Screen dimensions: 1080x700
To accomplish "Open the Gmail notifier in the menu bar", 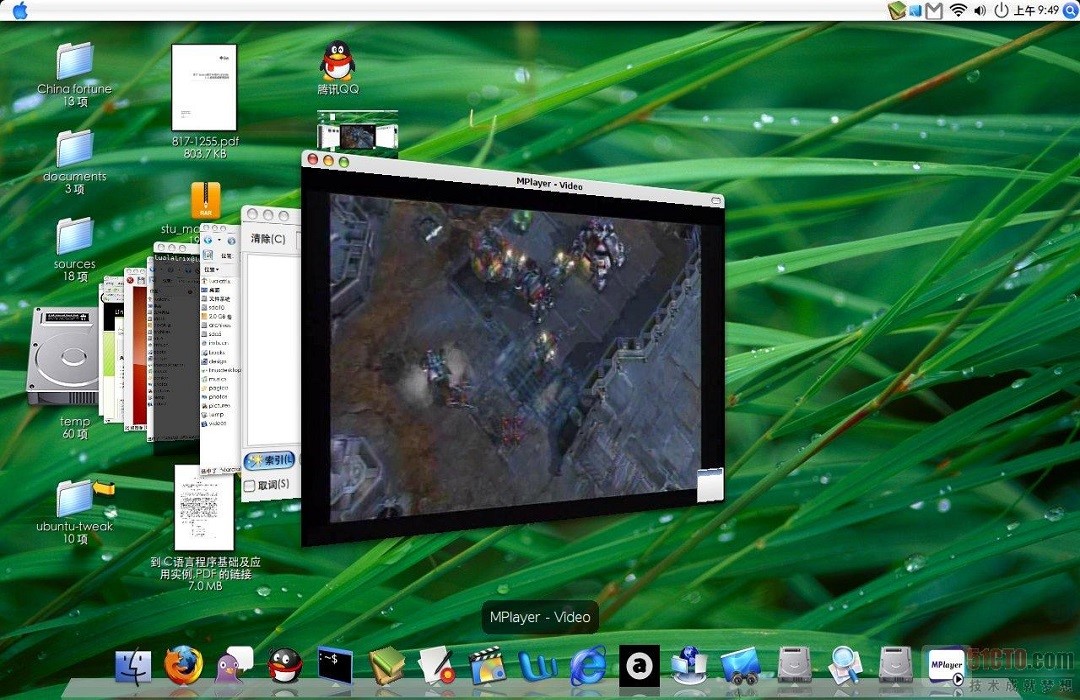I will point(934,11).
